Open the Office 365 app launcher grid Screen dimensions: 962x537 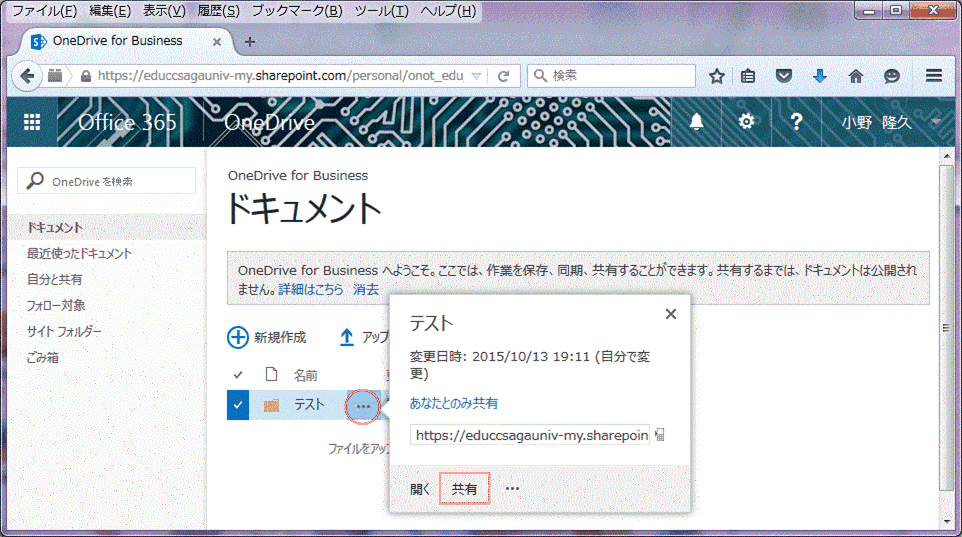[x=32, y=122]
